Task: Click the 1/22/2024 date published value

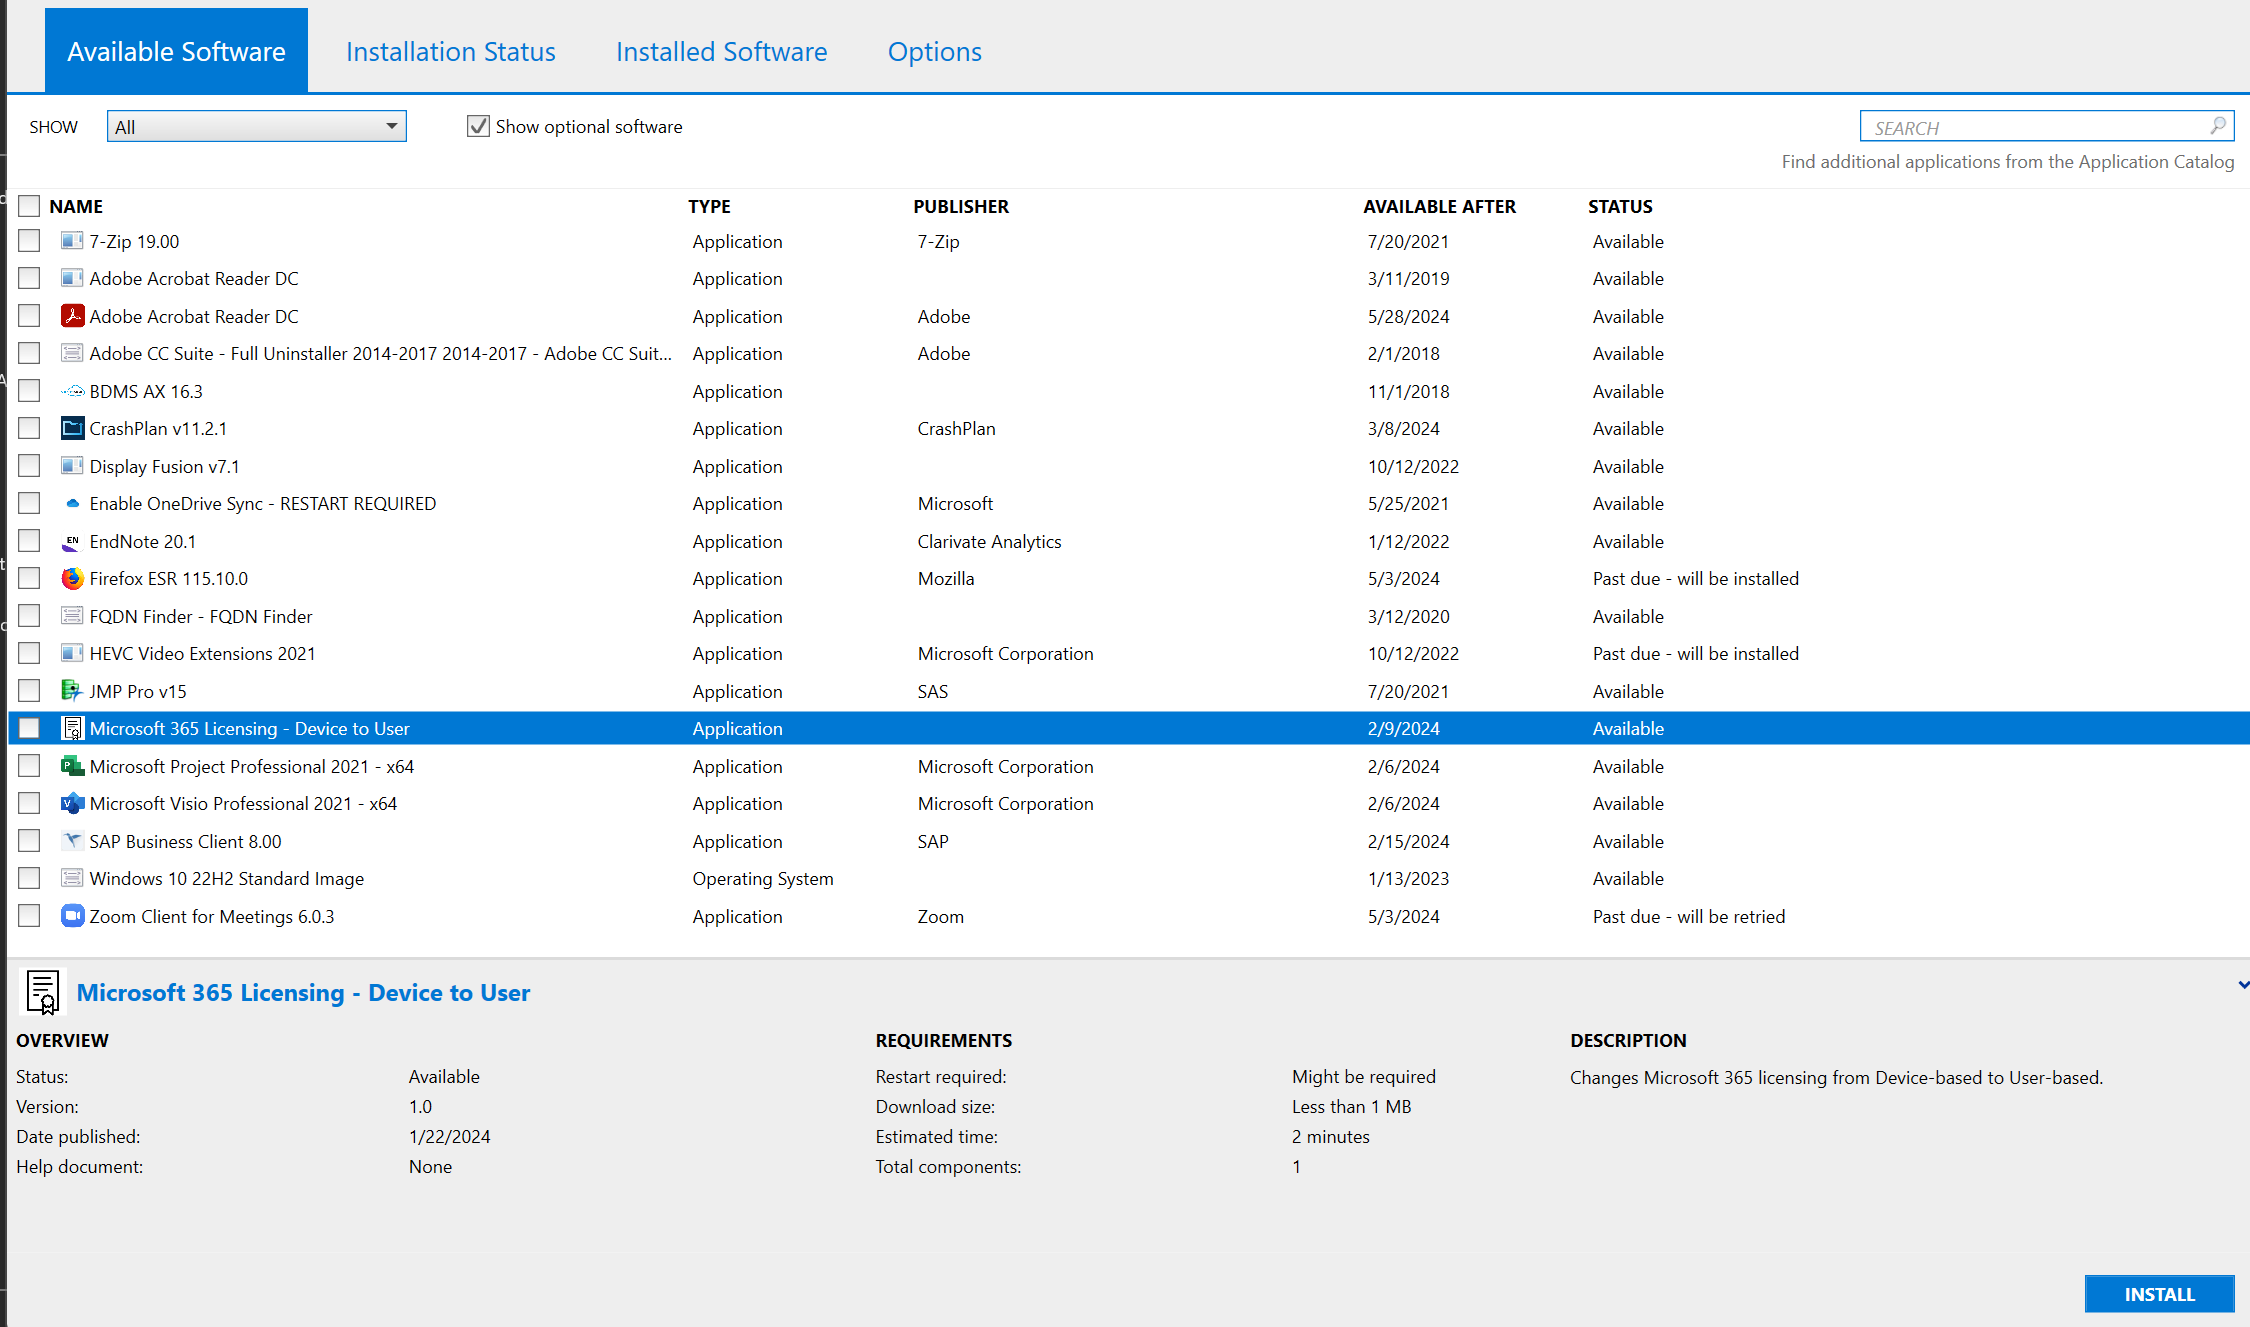Action: coord(449,1136)
